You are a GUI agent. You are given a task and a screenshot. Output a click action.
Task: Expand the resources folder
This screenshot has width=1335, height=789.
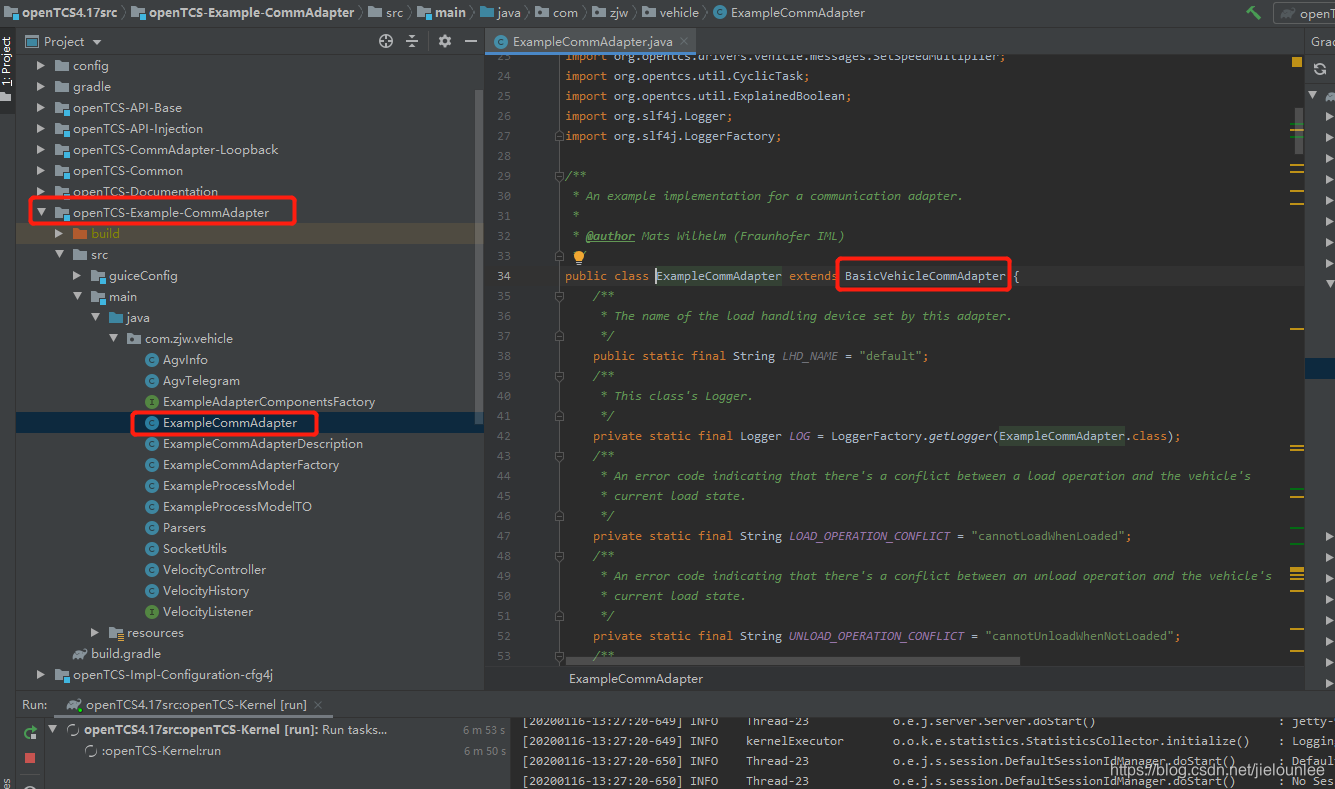(95, 633)
